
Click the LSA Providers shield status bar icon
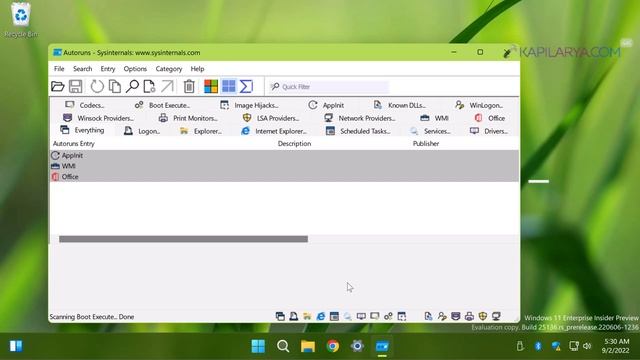click(x=483, y=316)
